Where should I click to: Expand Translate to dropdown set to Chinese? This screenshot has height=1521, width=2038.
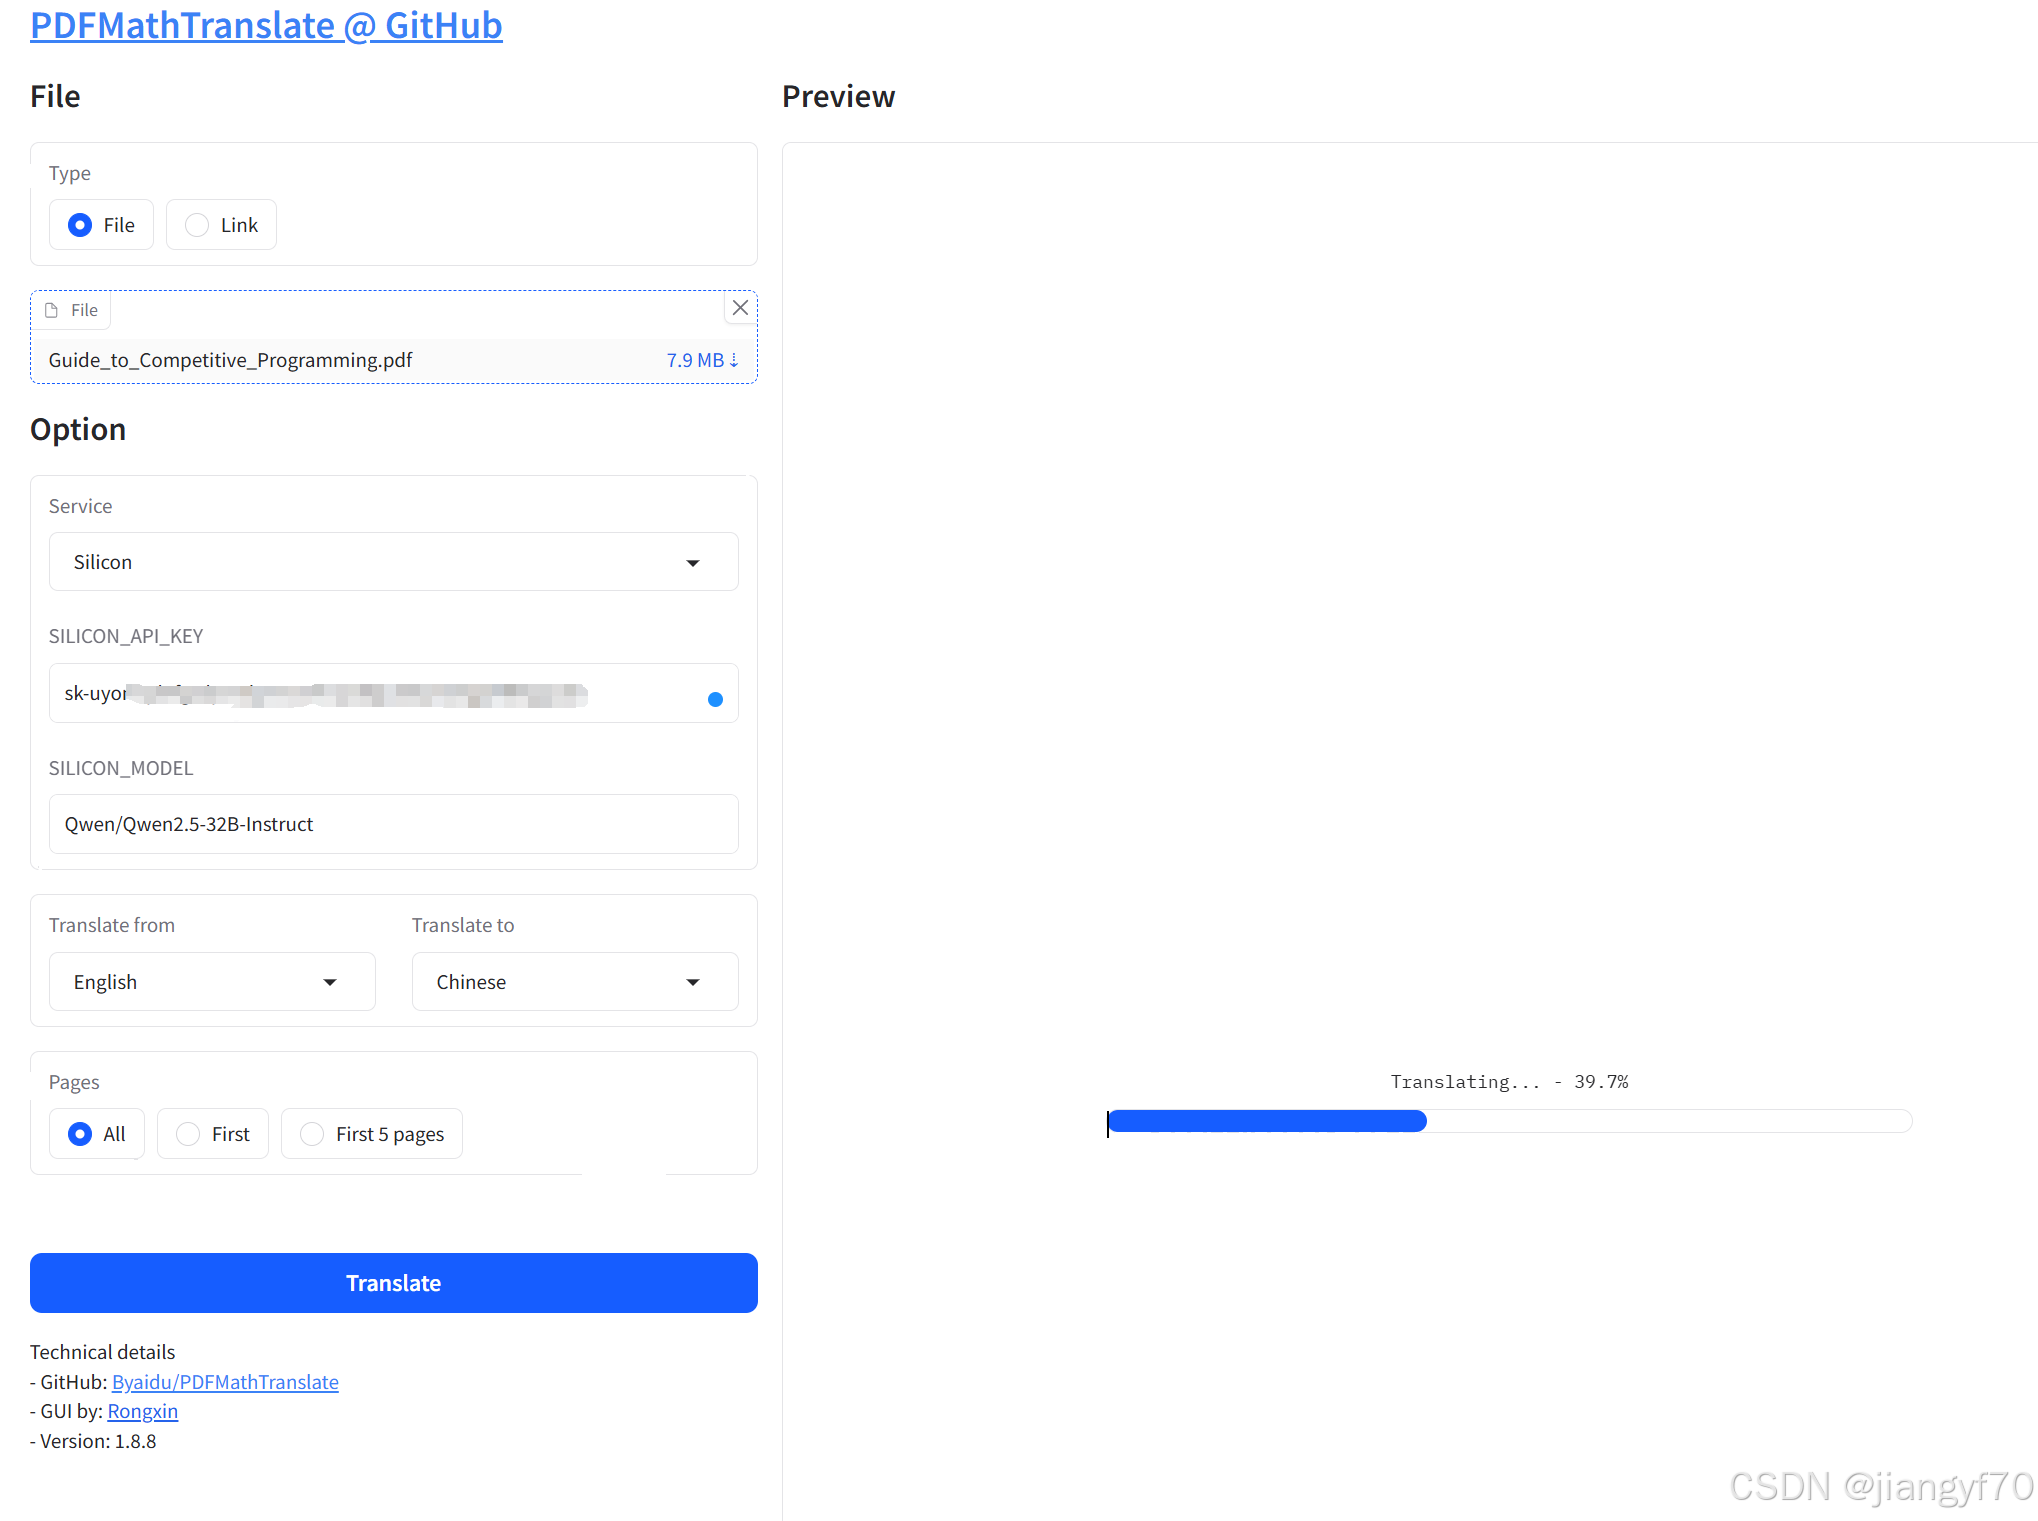[x=574, y=982]
